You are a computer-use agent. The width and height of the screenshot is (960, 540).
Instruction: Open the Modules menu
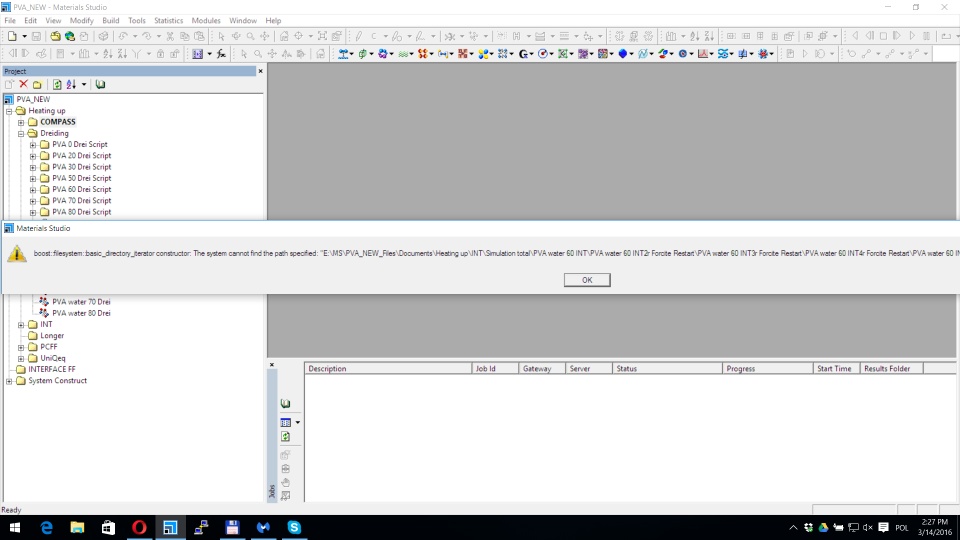(206, 21)
